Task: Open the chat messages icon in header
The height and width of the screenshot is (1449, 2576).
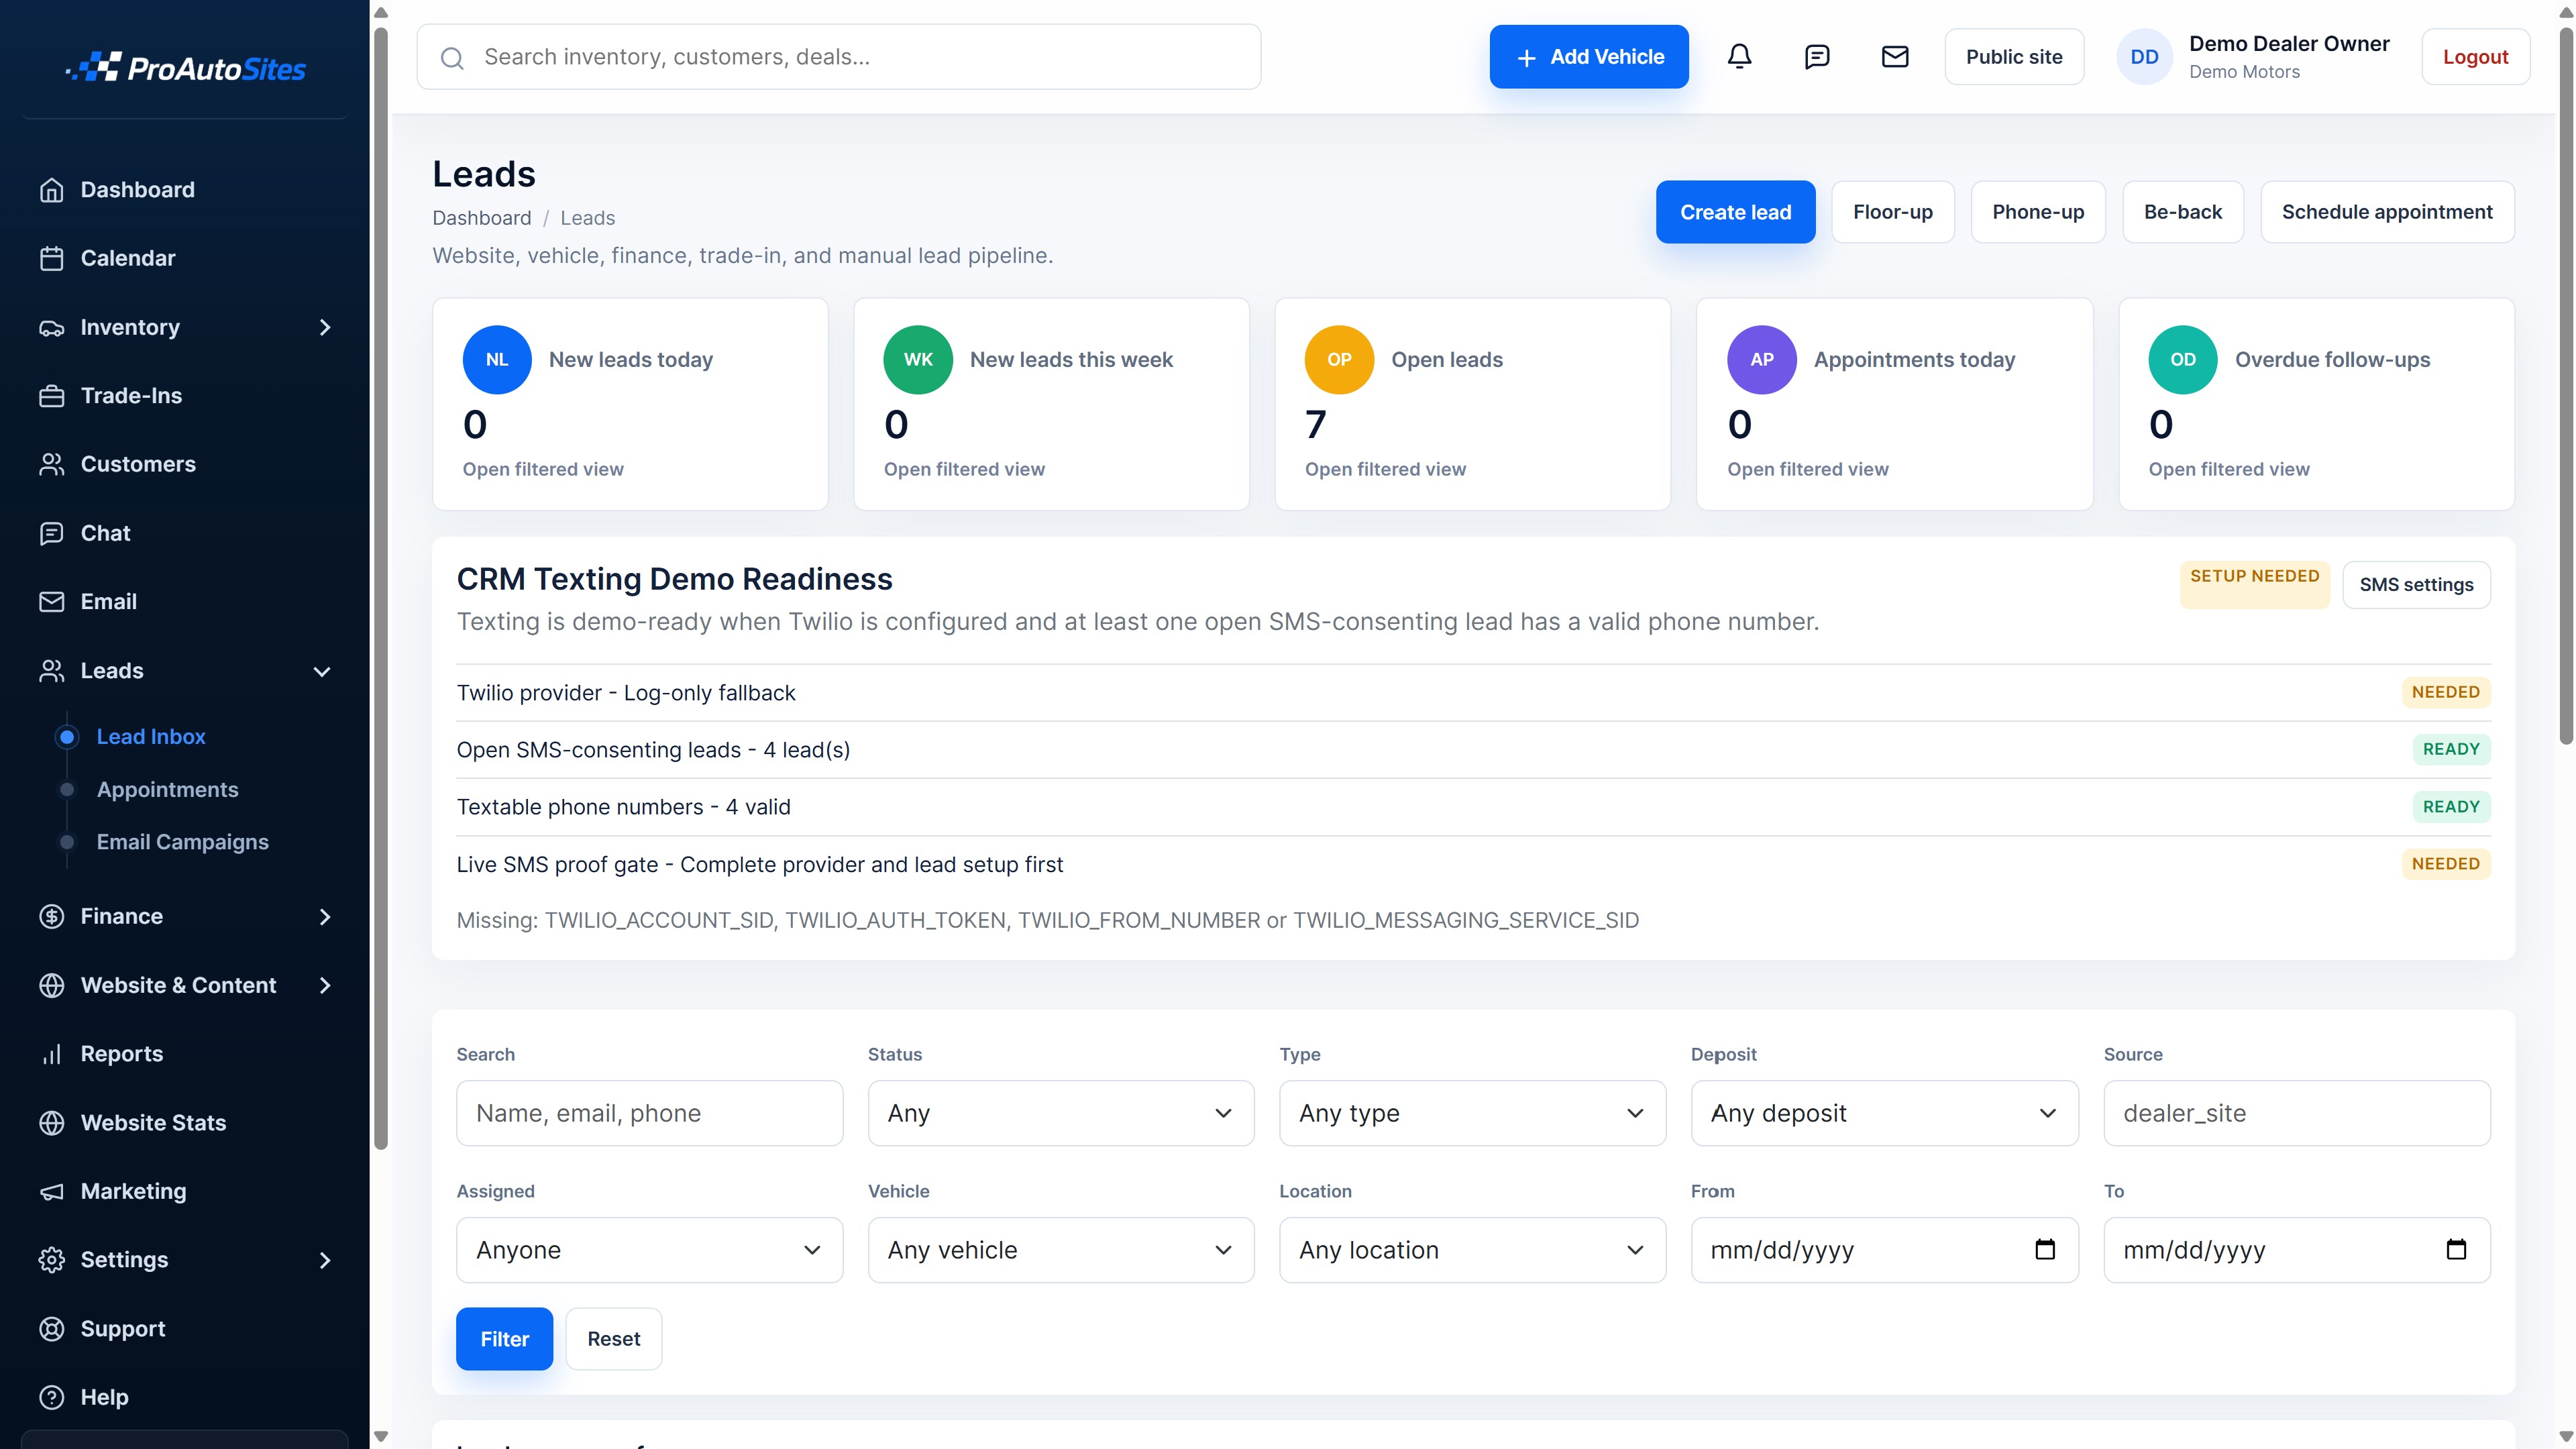Action: (x=1817, y=57)
